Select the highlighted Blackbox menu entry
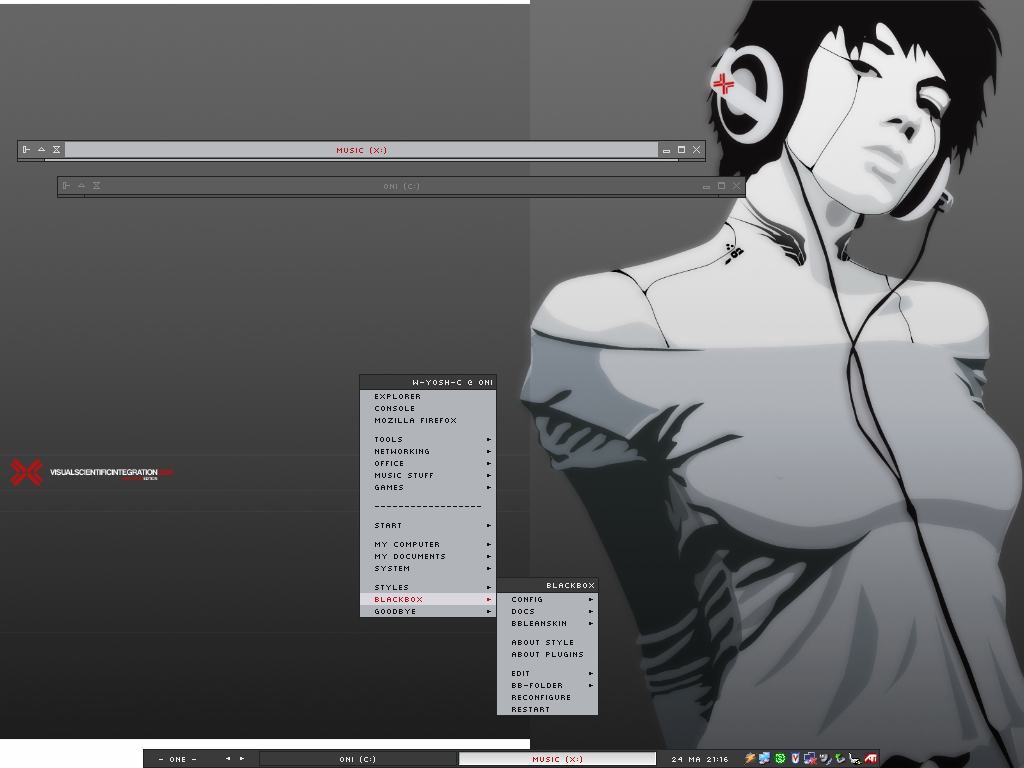This screenshot has height=768, width=1024. (428, 600)
